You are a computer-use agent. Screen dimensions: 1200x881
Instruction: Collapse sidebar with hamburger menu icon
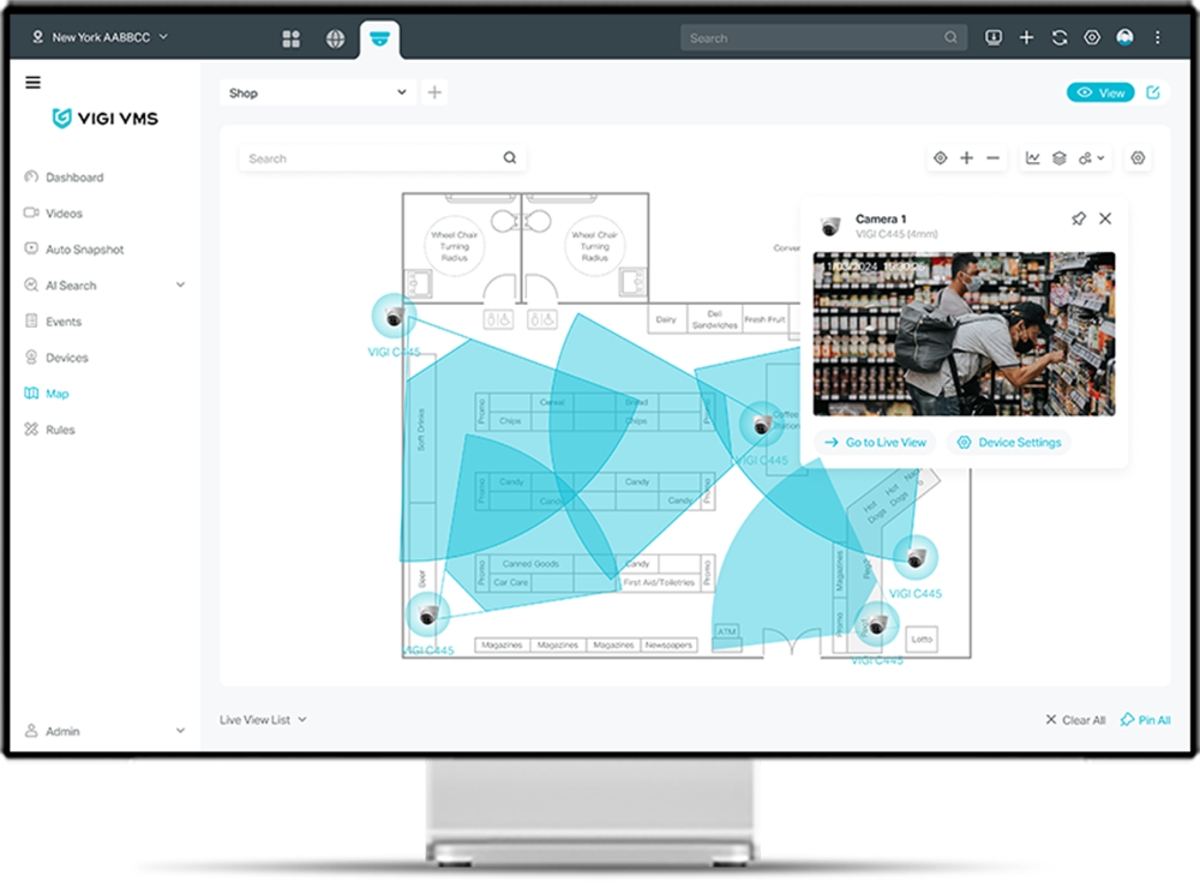point(33,83)
